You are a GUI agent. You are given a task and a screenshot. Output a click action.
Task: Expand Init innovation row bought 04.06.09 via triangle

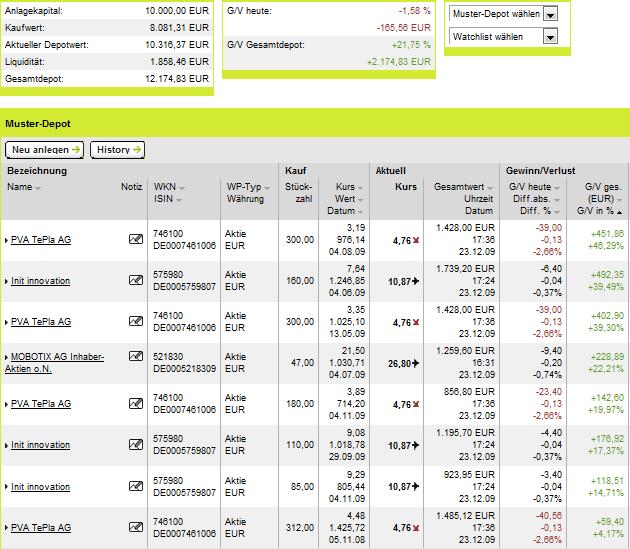(x=6, y=281)
